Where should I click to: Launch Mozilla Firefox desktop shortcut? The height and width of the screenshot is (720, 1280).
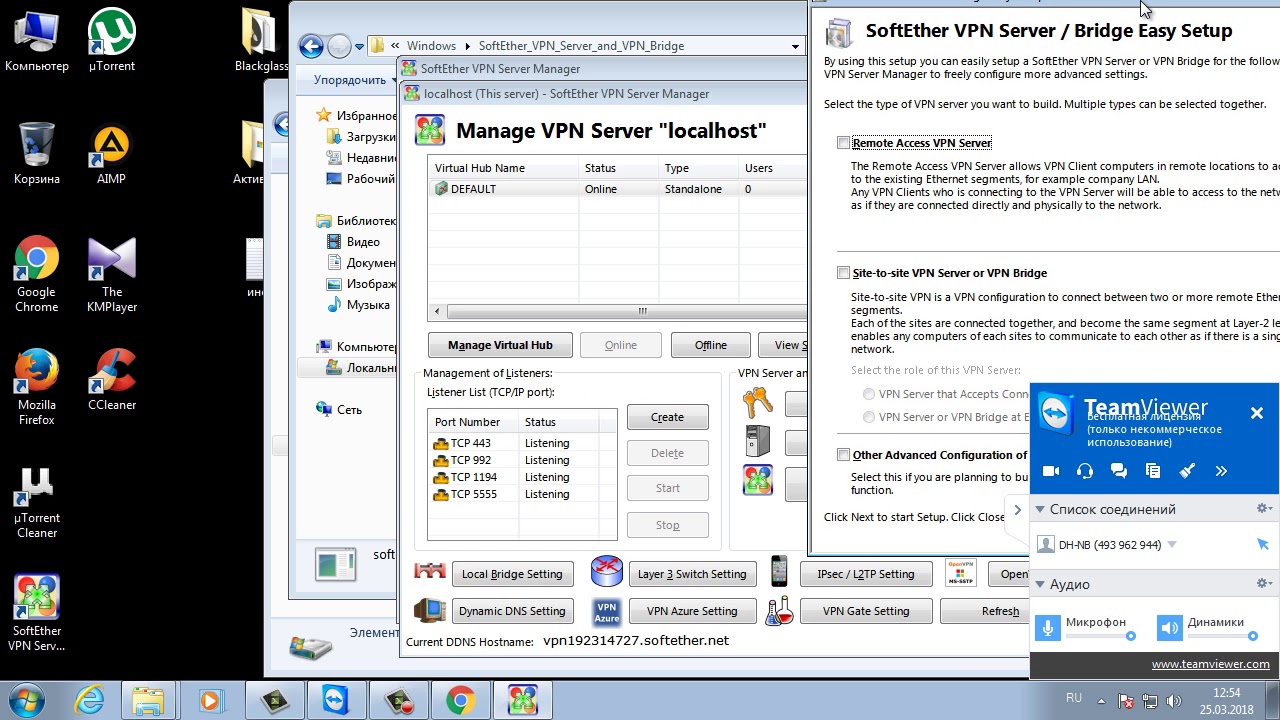37,387
